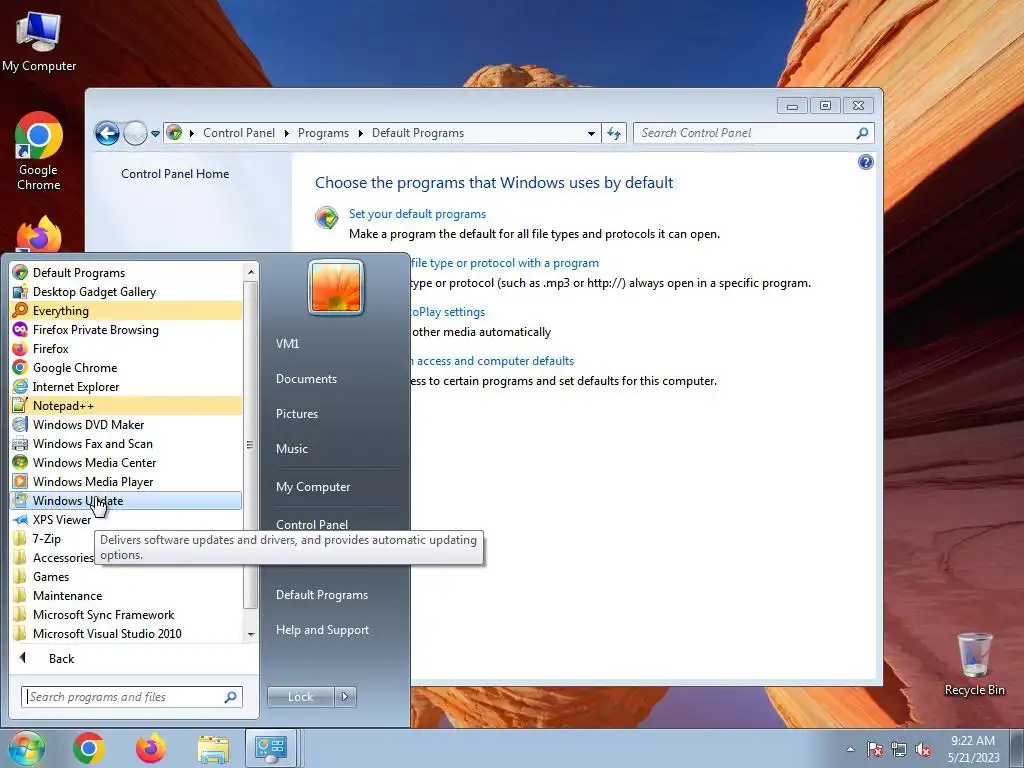Screen dimensions: 1024x768
Task: Click the Control Panel Help question-mark icon
Action: click(x=865, y=162)
